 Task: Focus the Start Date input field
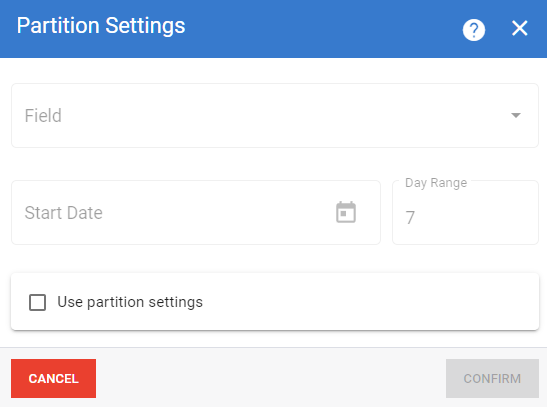196,212
